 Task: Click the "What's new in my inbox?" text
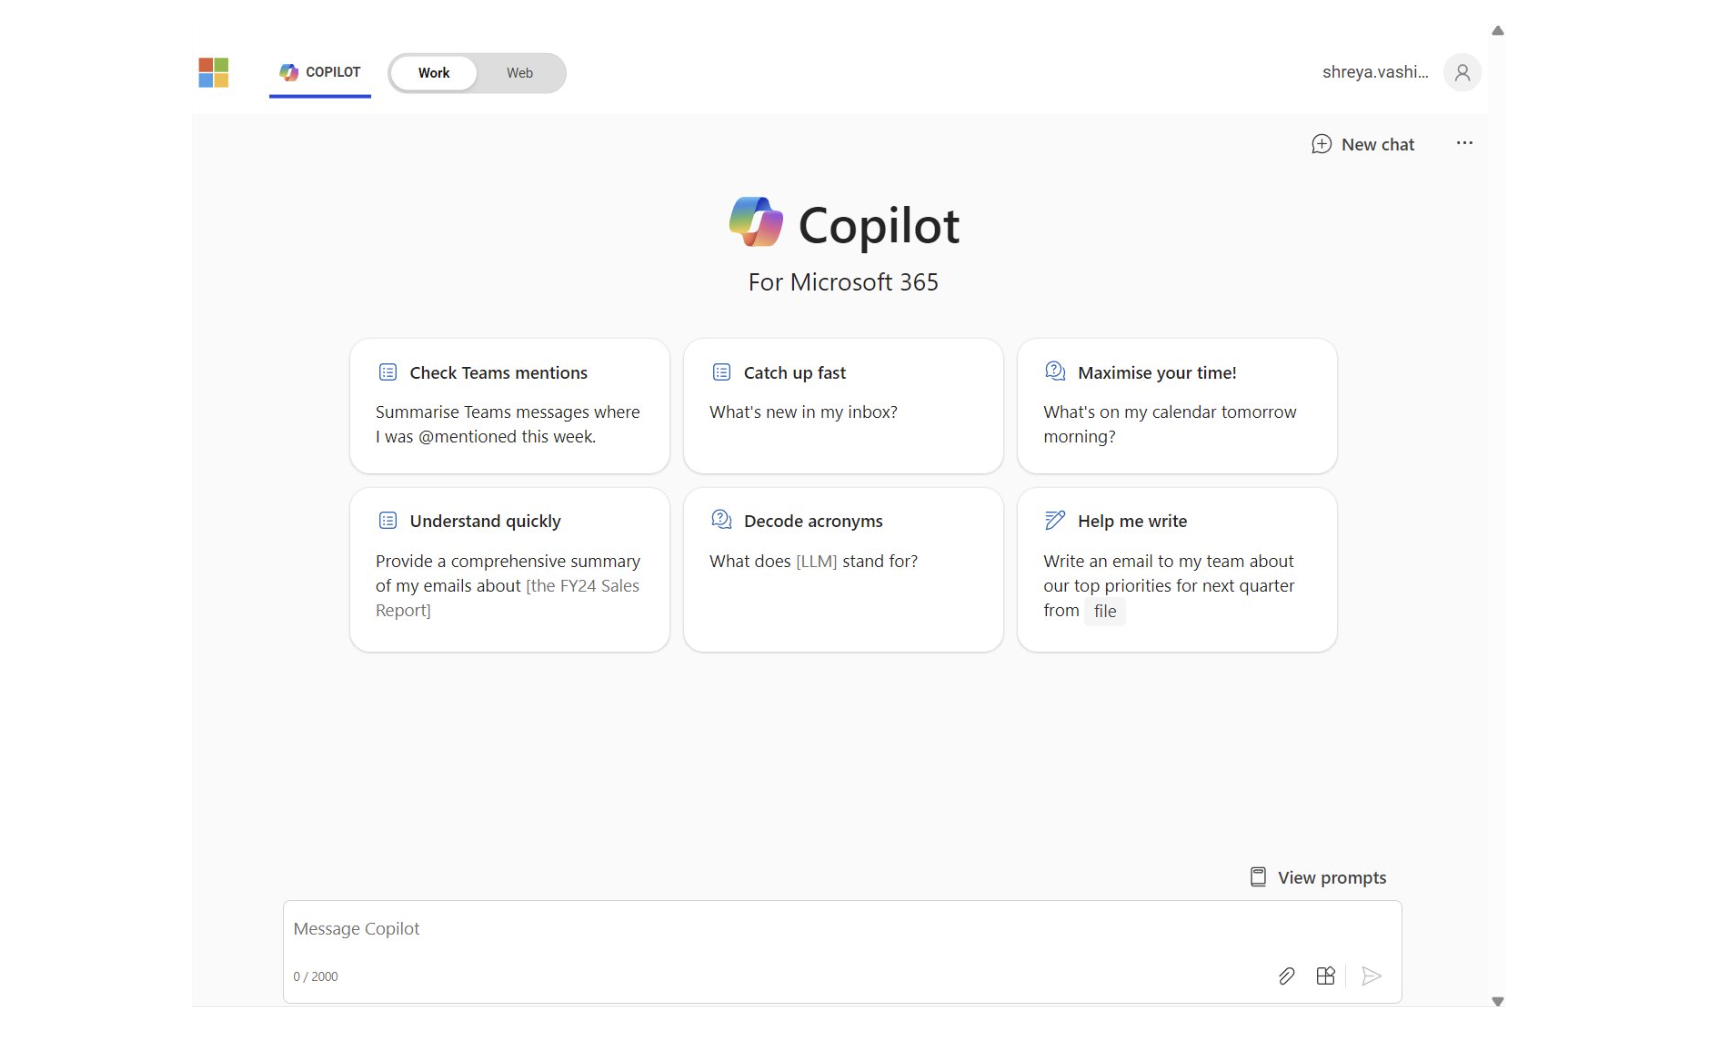803,412
